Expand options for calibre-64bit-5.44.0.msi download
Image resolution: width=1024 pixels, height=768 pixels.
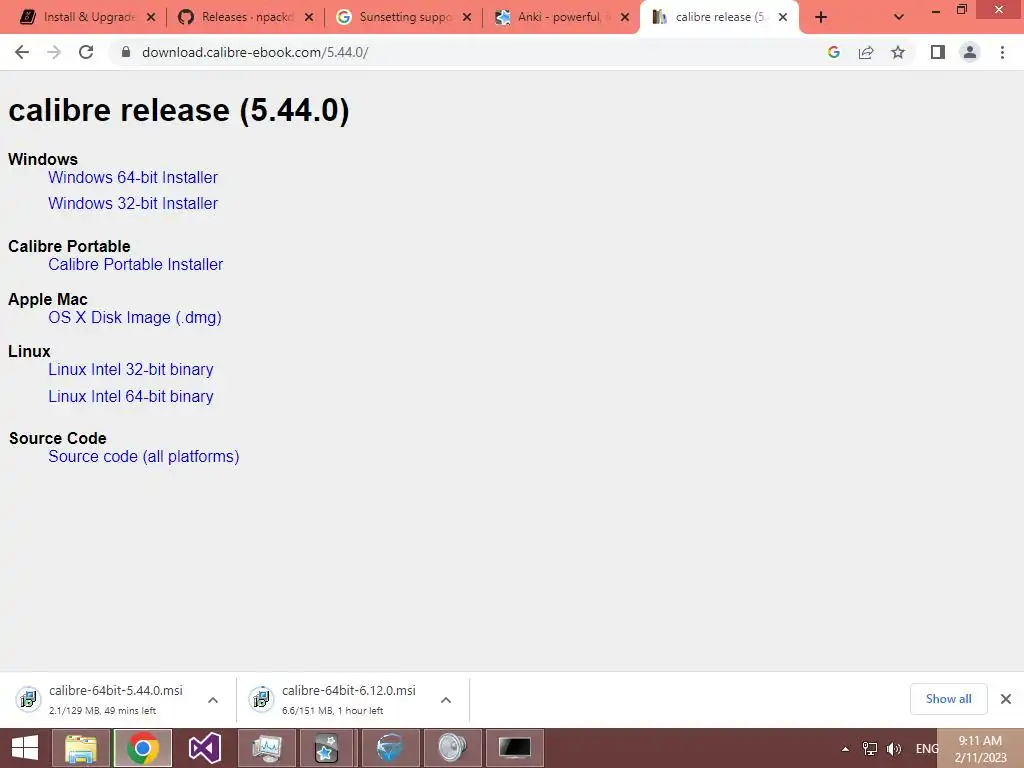click(213, 700)
